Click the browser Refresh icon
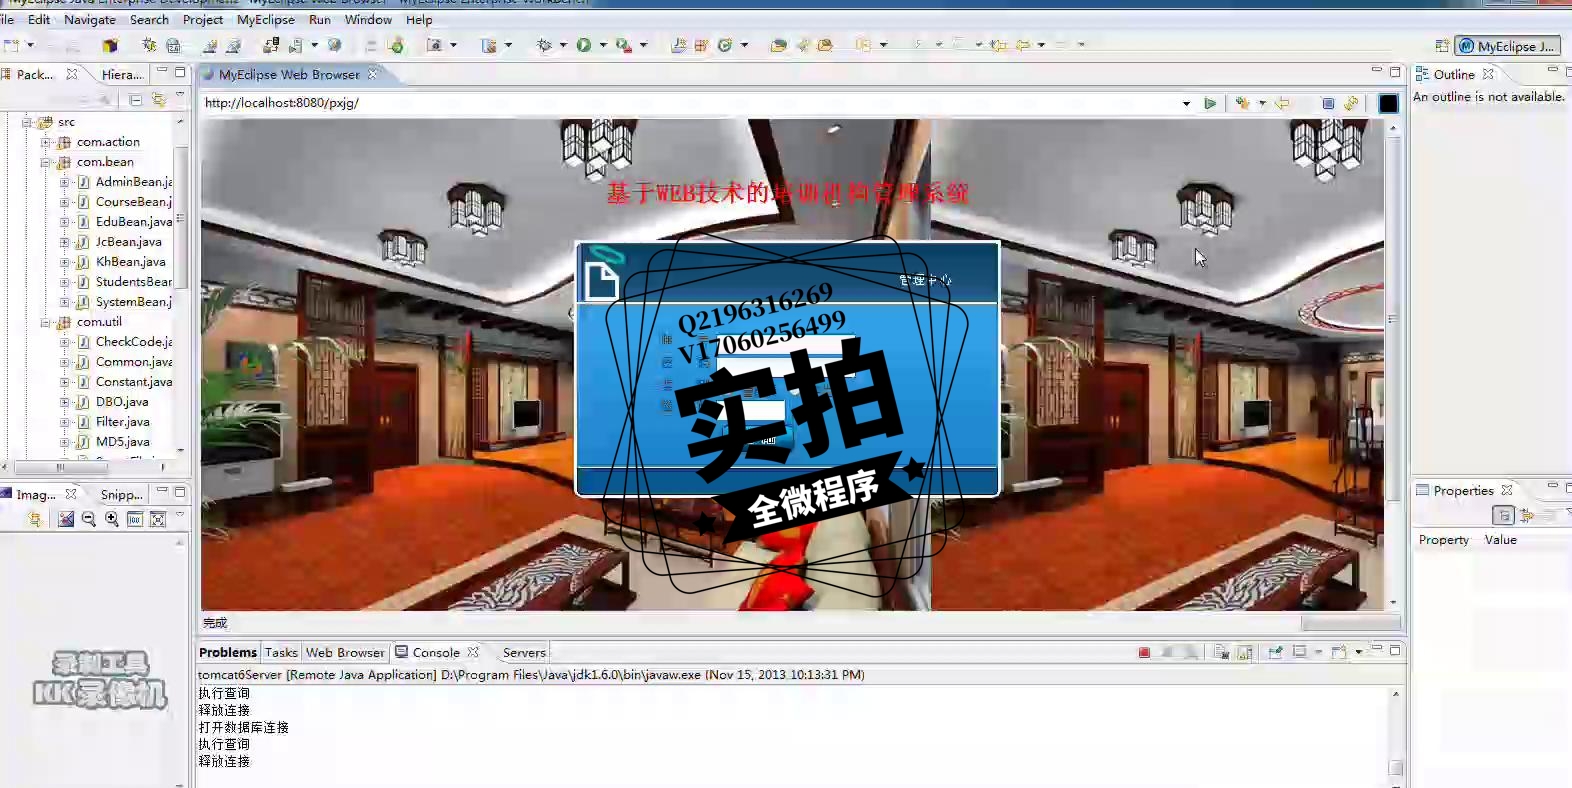The width and height of the screenshot is (1572, 788). tap(1351, 103)
